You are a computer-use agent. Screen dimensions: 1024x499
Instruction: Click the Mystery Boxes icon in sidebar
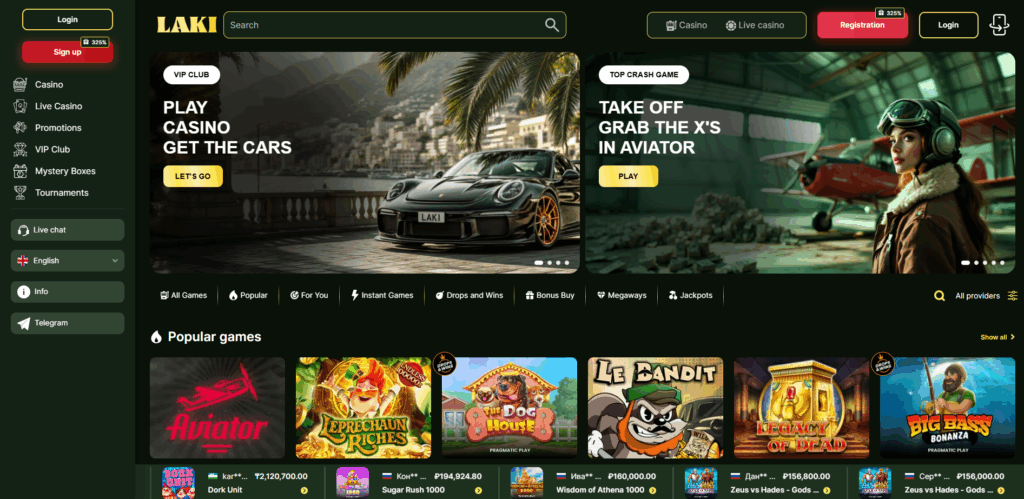click(x=20, y=171)
